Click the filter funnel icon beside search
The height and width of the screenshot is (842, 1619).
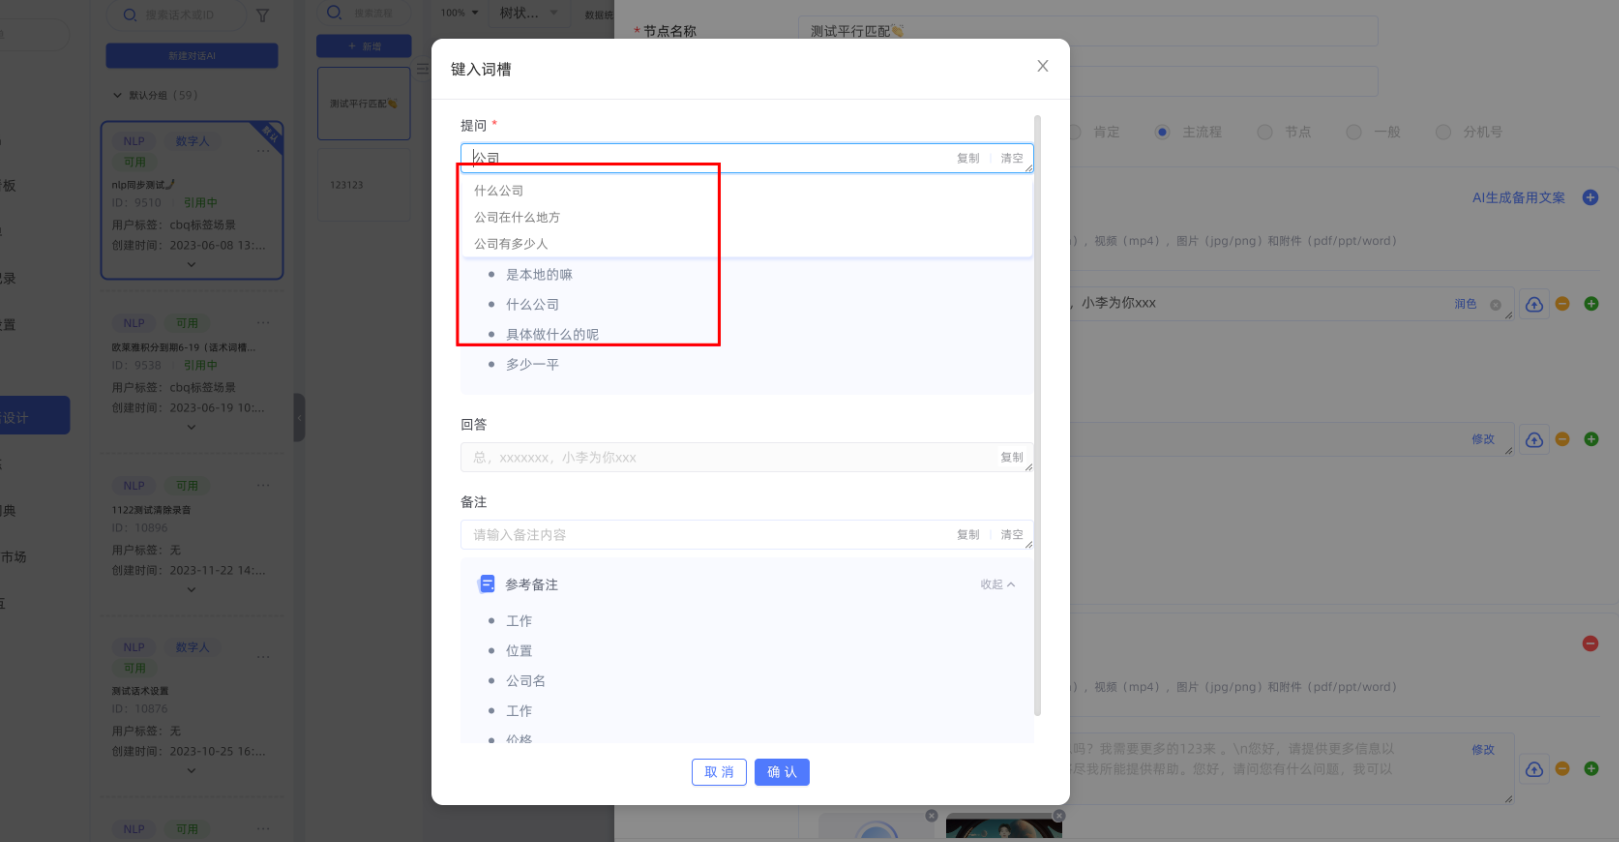point(263,15)
